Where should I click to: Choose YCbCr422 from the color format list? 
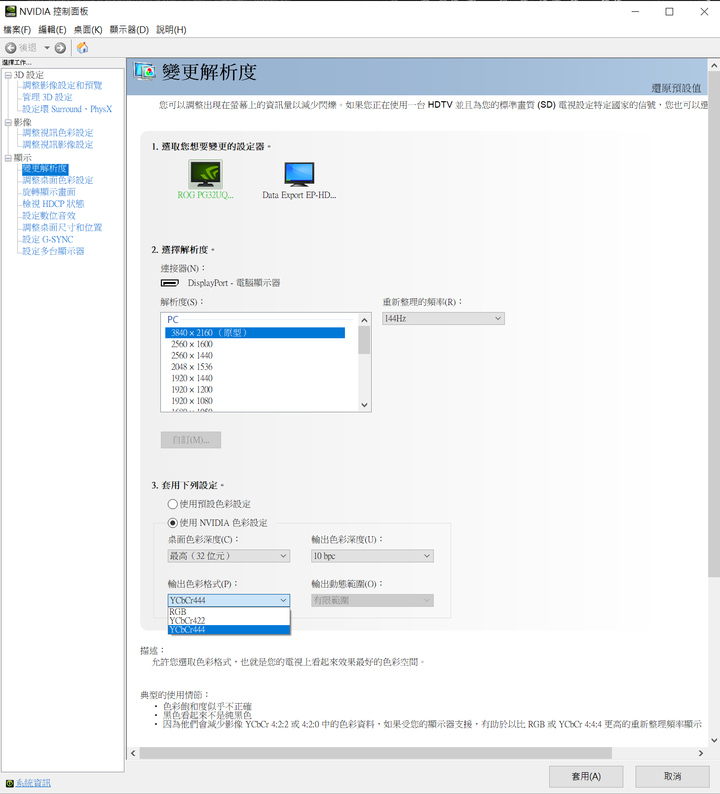click(x=229, y=620)
